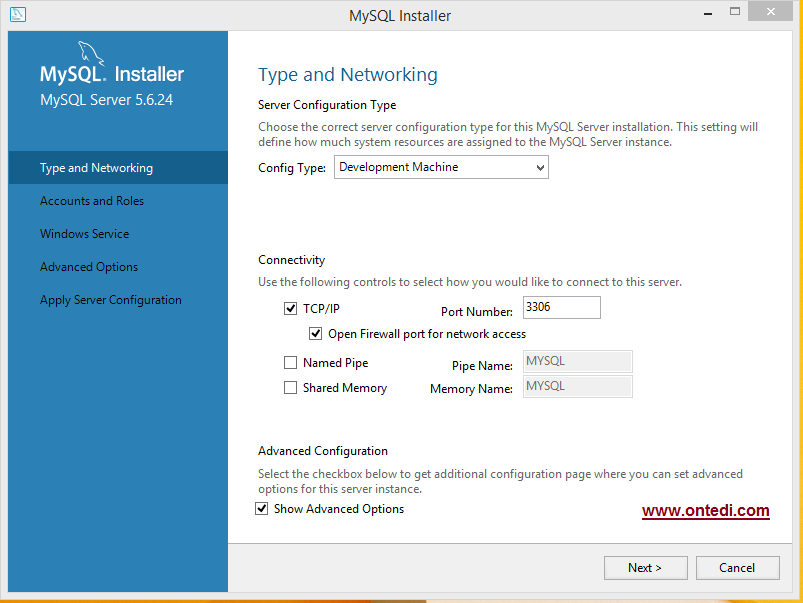Click the Memory Name field

(x=578, y=386)
